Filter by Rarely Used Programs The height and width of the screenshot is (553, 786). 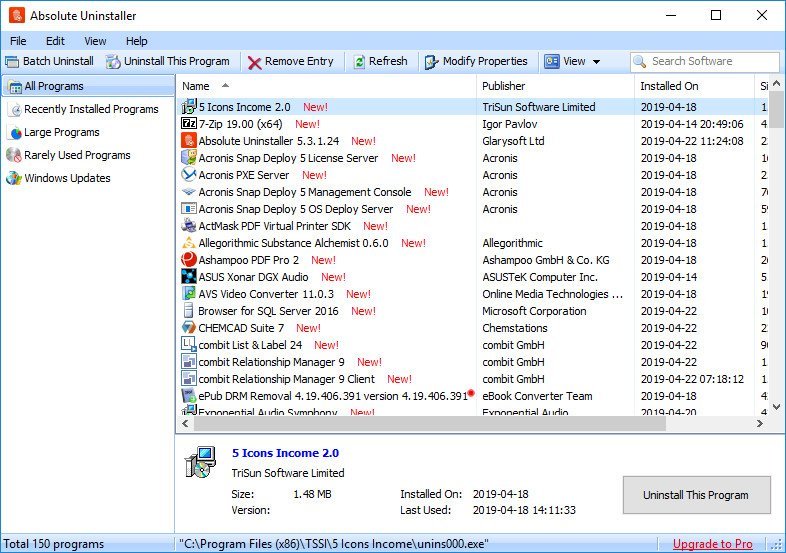pyautogui.click(x=77, y=155)
